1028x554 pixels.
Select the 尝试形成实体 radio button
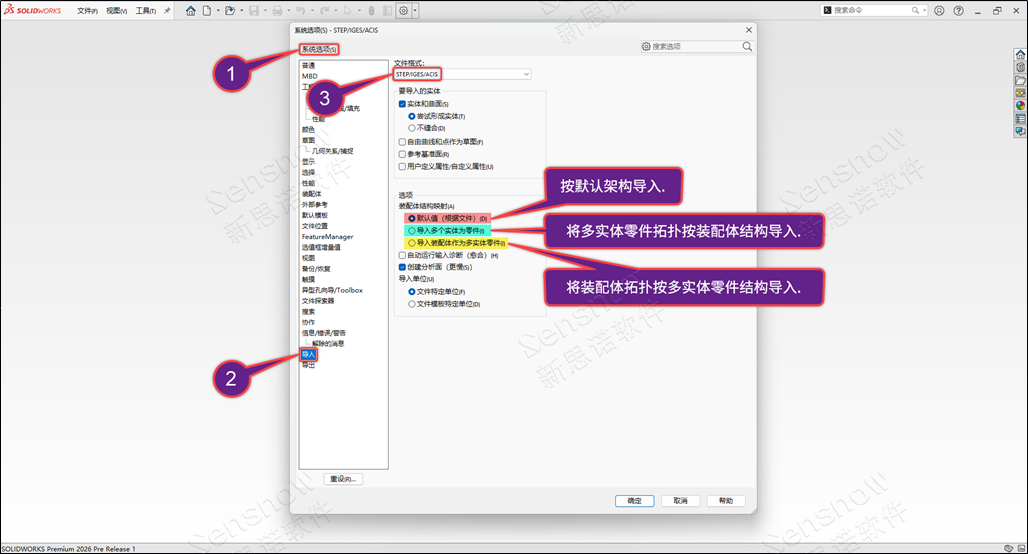(412, 116)
